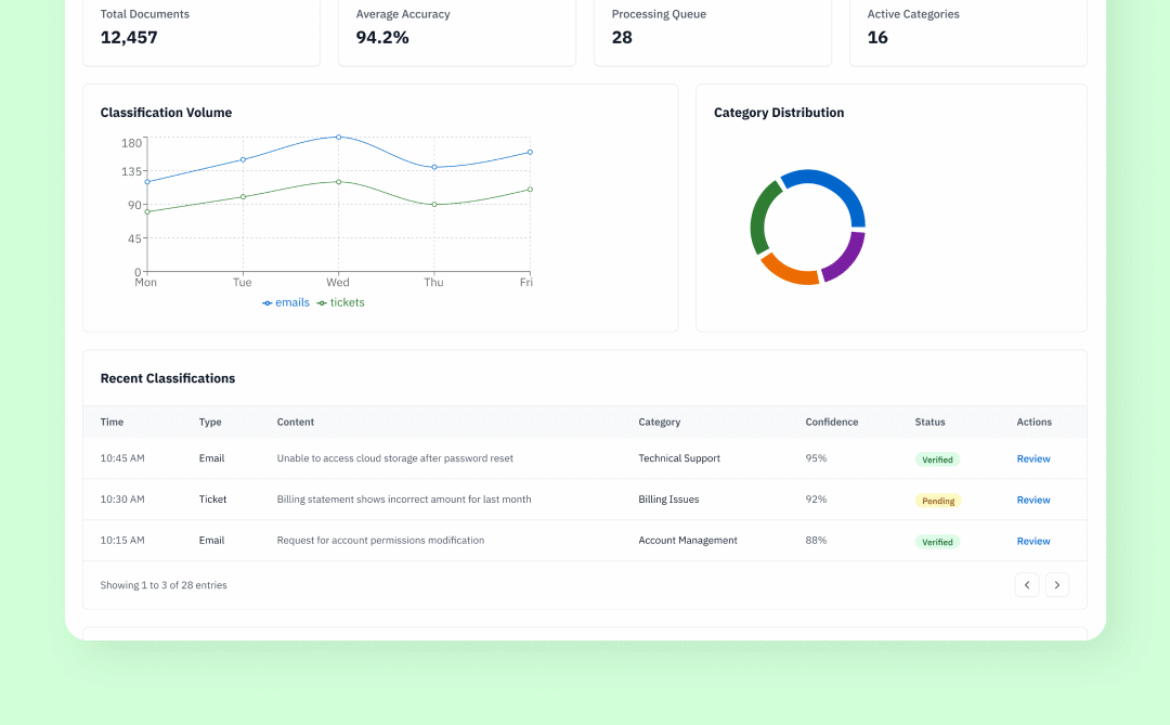The image size is (1170, 725).
Task: Click Verified badge on 10:15 AM row
Action: (x=937, y=542)
